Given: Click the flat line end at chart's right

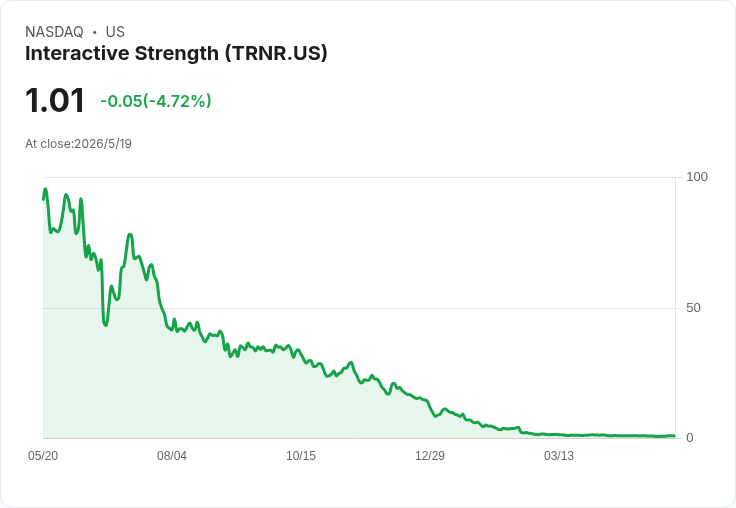Looking at the screenshot, I should pyautogui.click(x=673, y=436).
